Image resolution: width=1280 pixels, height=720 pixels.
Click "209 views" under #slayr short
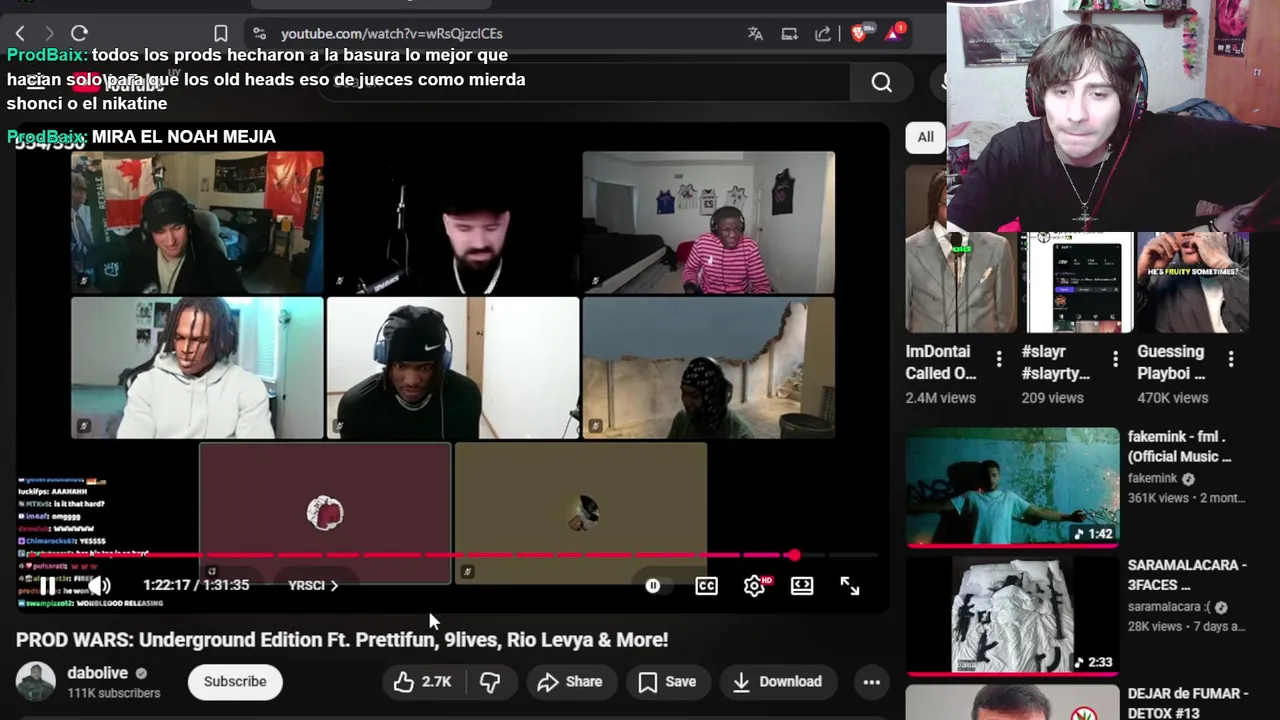[1052, 397]
